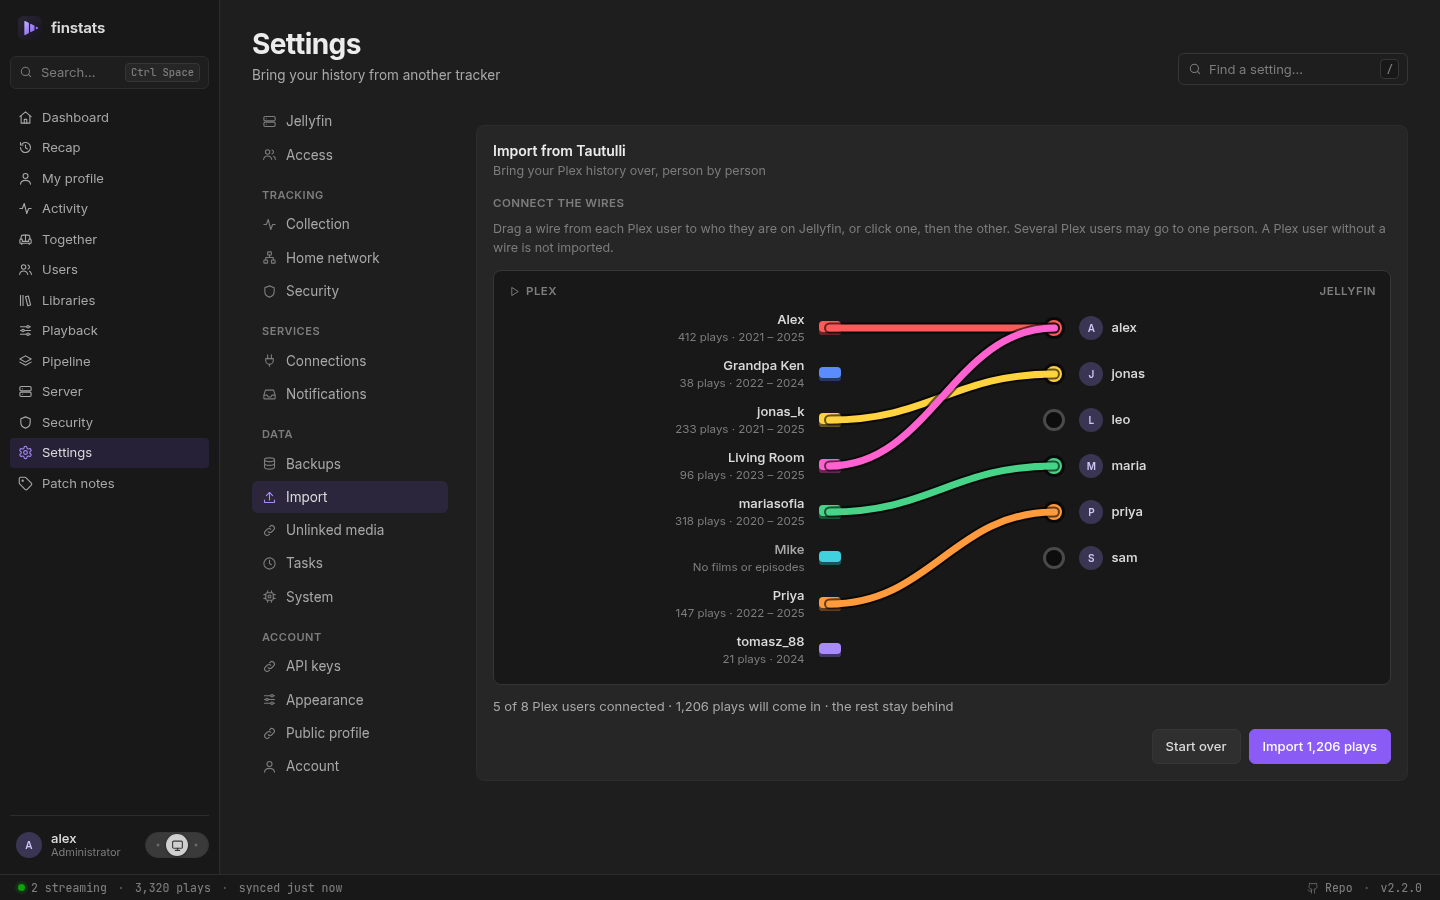This screenshot has height=900, width=1440.
Task: Click the connected maria socket
Action: [x=1054, y=466]
